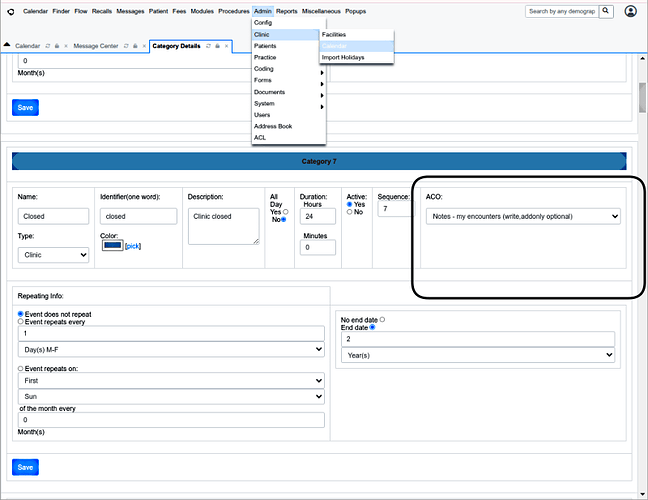Lock the Category Details tab

217,46
